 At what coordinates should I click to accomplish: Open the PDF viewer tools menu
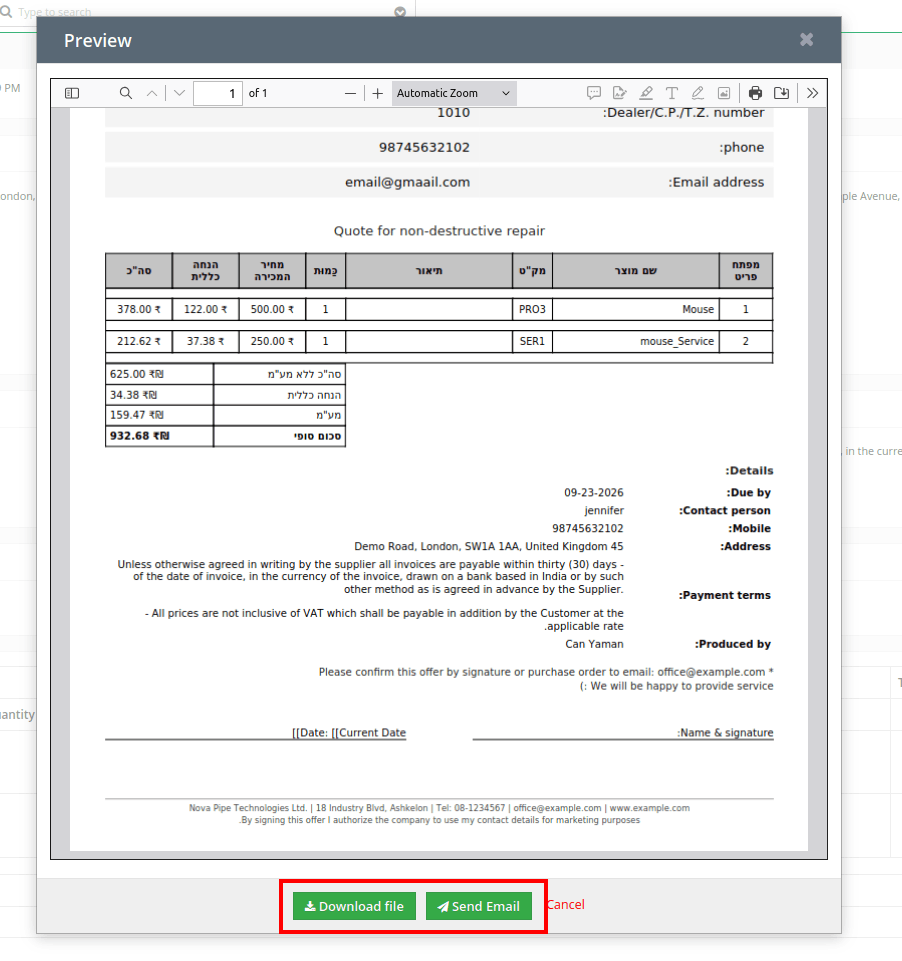pyautogui.click(x=813, y=93)
